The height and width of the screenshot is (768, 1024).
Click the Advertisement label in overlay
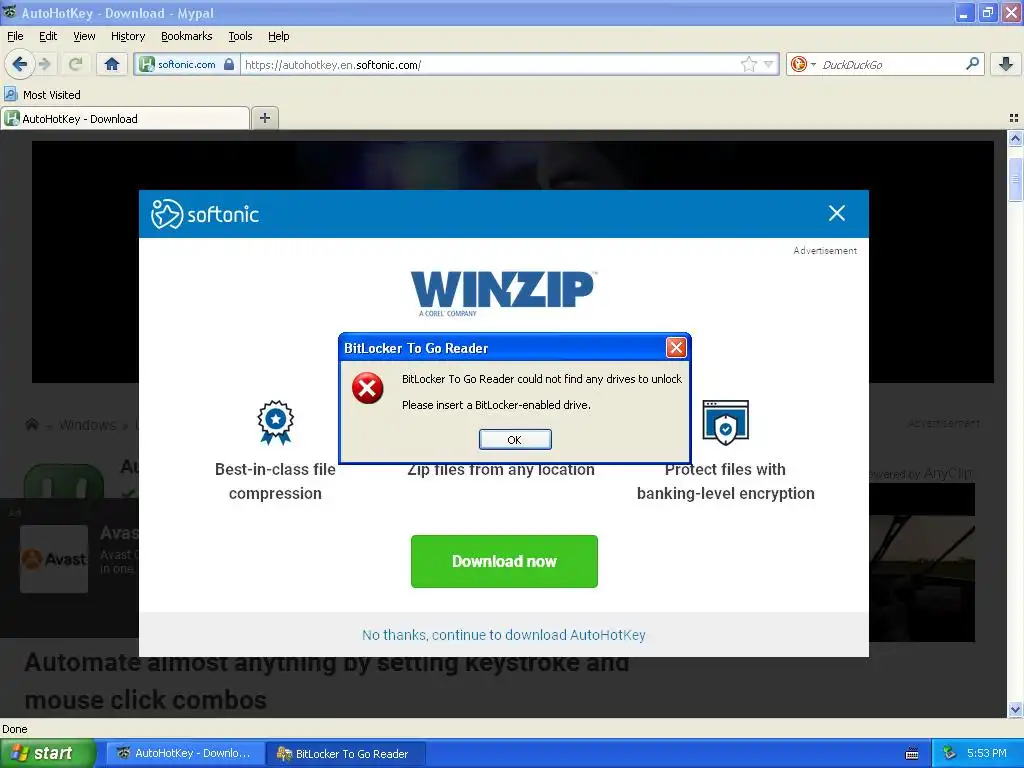pos(825,251)
